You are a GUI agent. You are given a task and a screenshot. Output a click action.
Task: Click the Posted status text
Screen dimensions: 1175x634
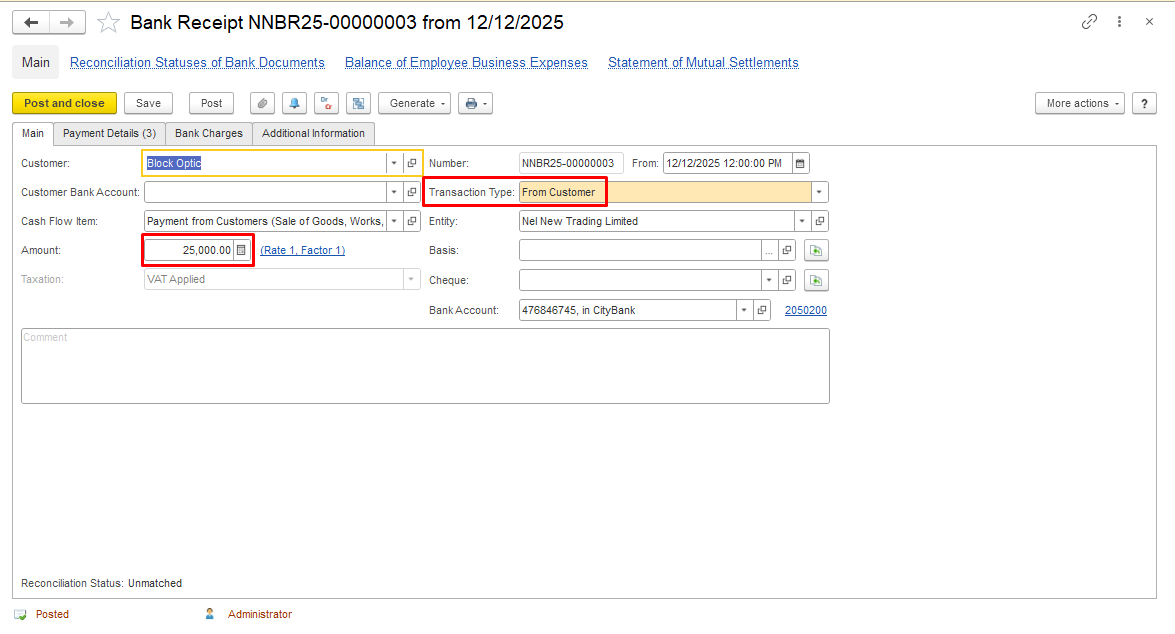[52, 615]
